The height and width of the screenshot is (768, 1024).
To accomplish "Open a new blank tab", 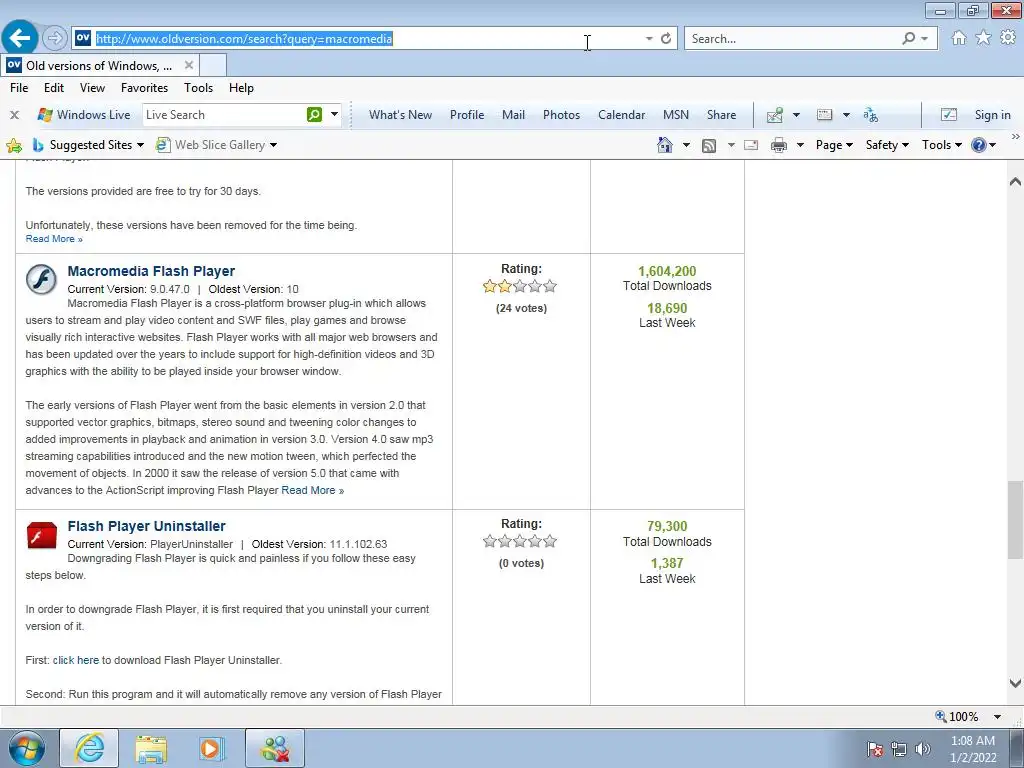I will coord(212,65).
